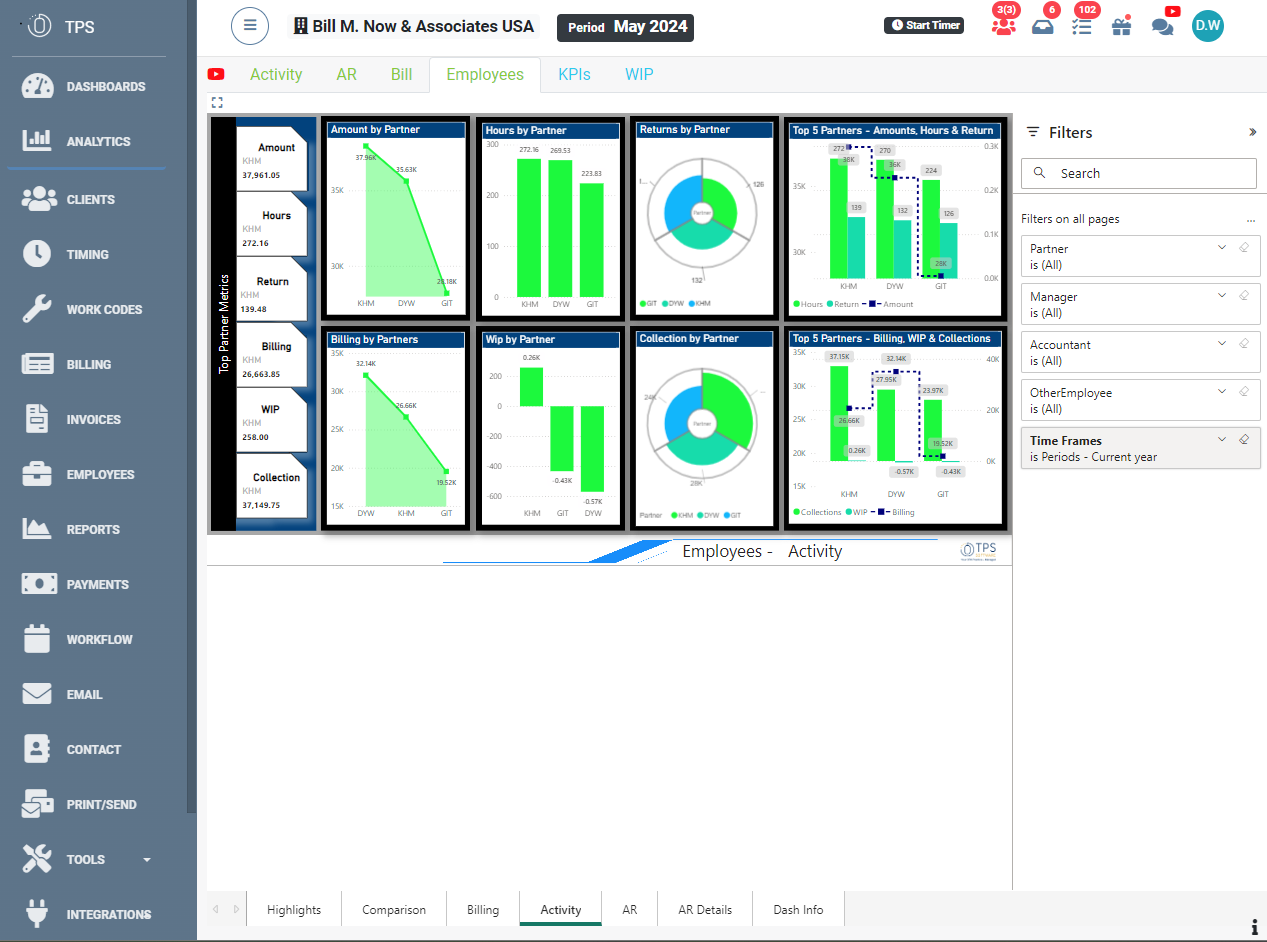Collapse the Filters pane
This screenshot has height=942, width=1267.
pyautogui.click(x=1252, y=132)
